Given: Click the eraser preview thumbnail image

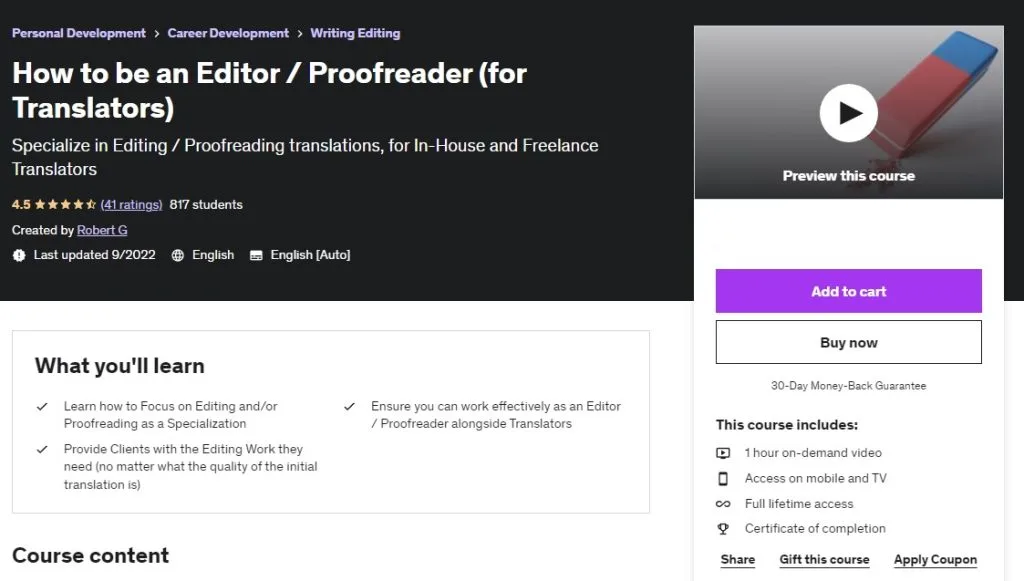Looking at the screenshot, I should (x=848, y=112).
